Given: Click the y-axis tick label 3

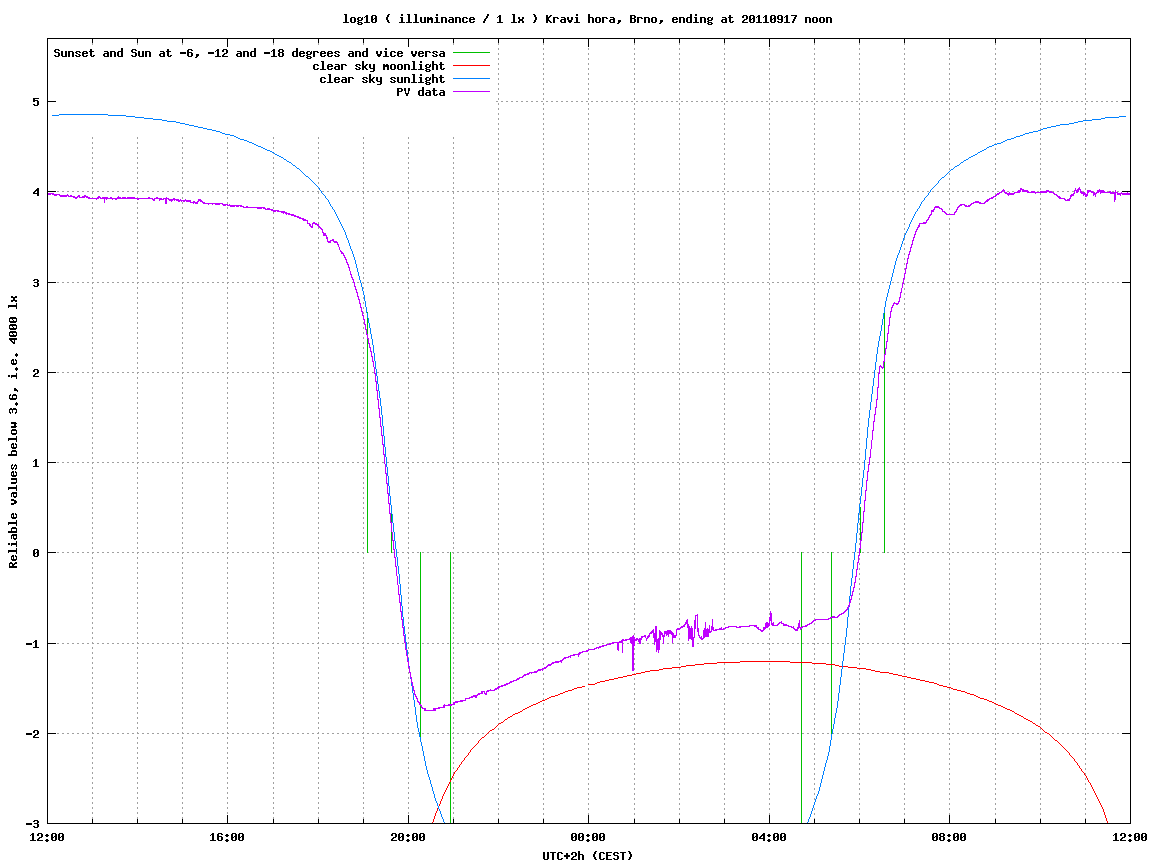Looking at the screenshot, I should click(x=36, y=283).
